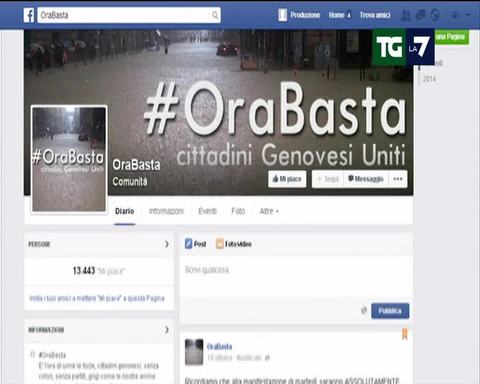
Task: Click the Produzione profile picture icon
Action: (x=282, y=15)
